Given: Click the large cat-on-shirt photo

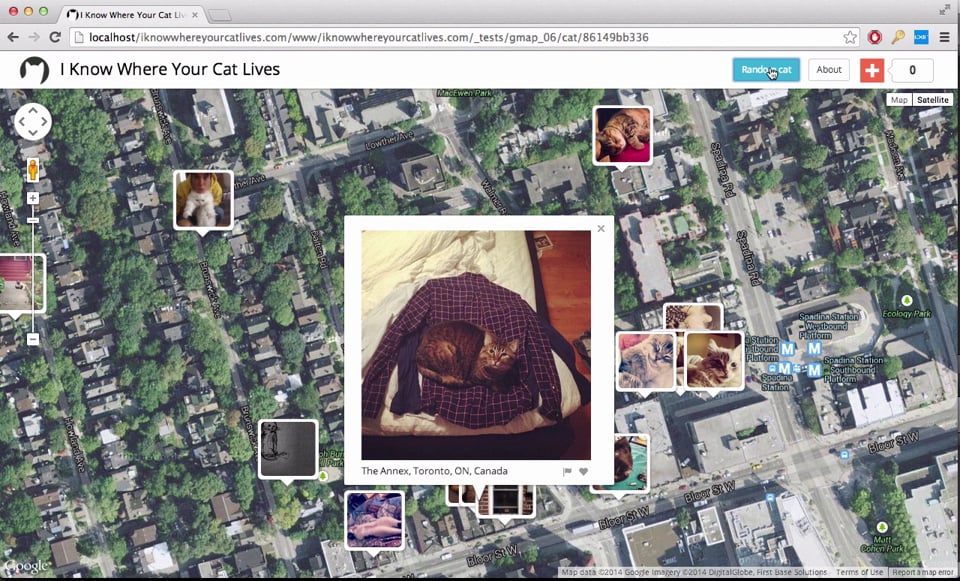Looking at the screenshot, I should coord(476,345).
